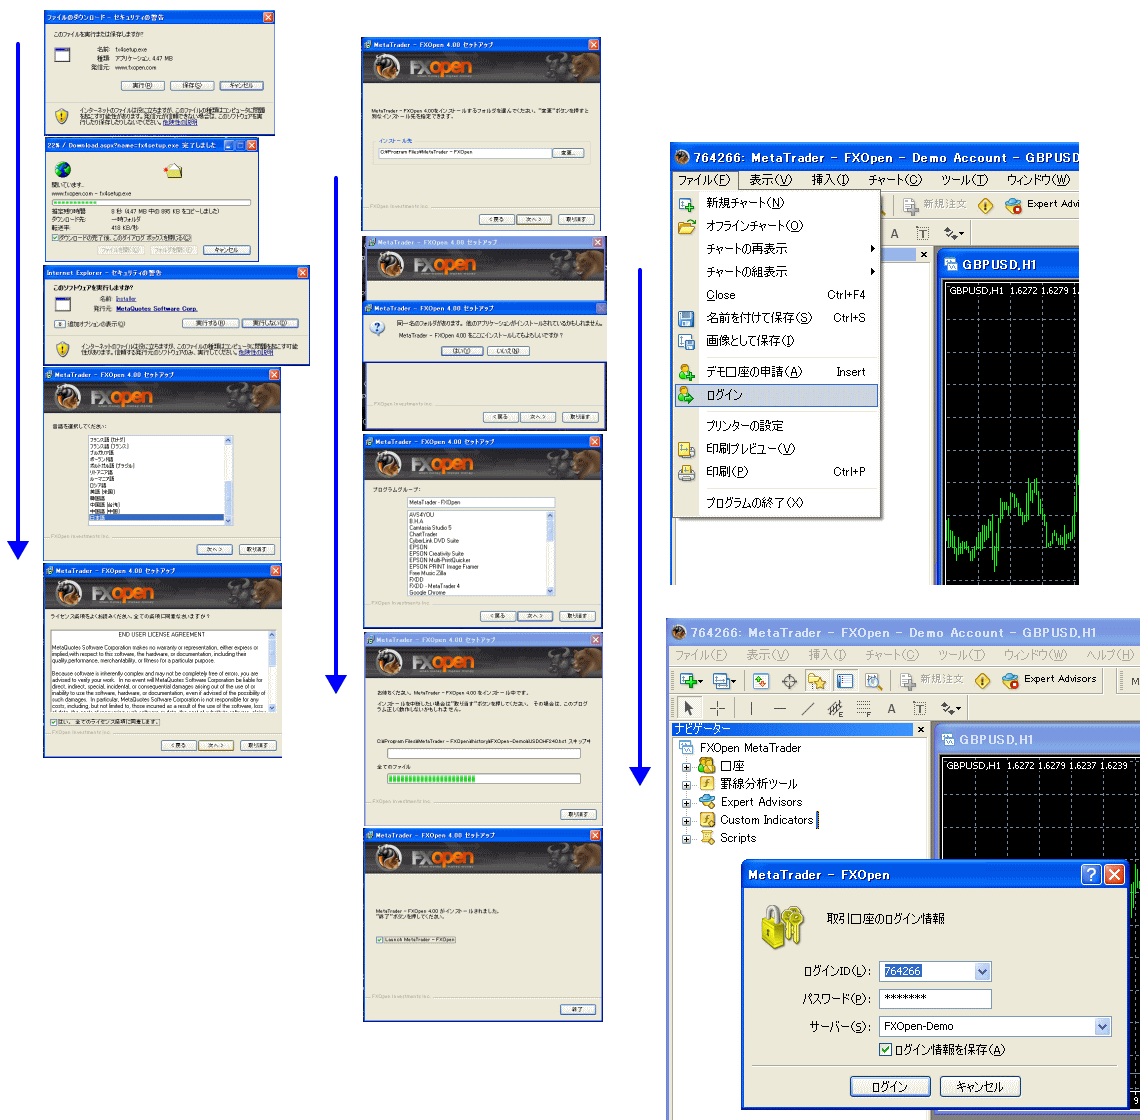The width and height of the screenshot is (1142, 1120).
Task: Click 実行しない in the Internet Explorer security warning
Action: tap(270, 323)
